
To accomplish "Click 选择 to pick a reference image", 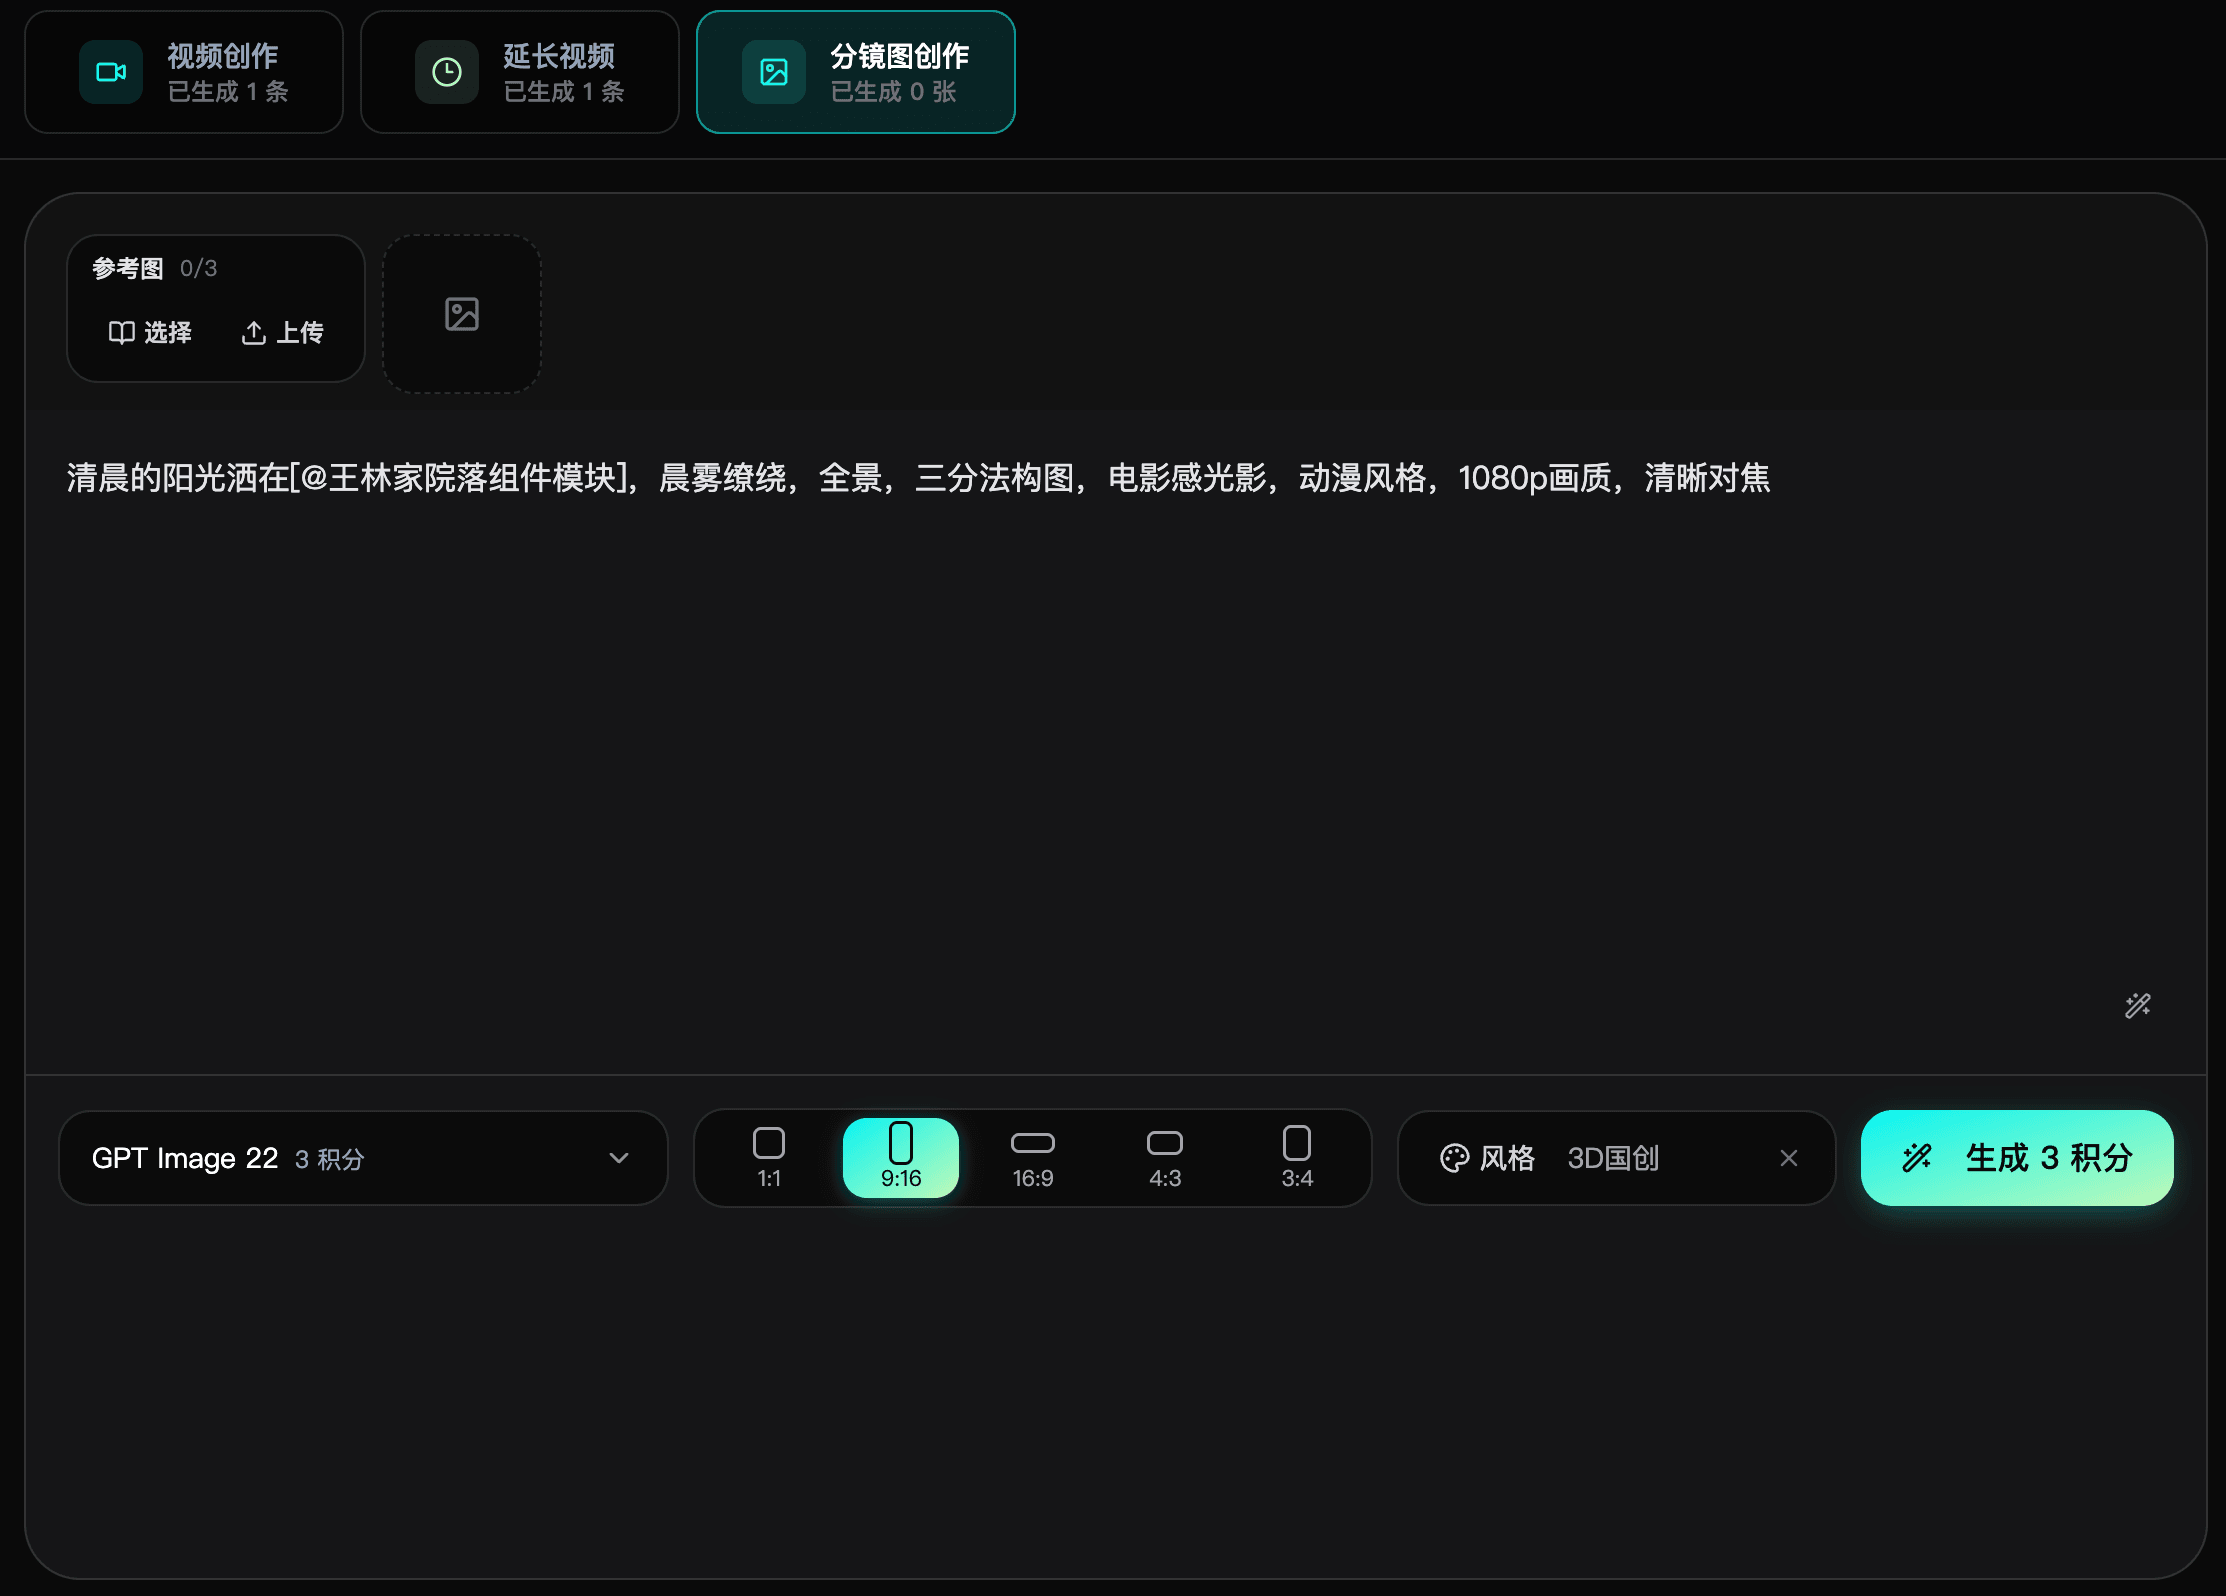I will click(x=150, y=332).
